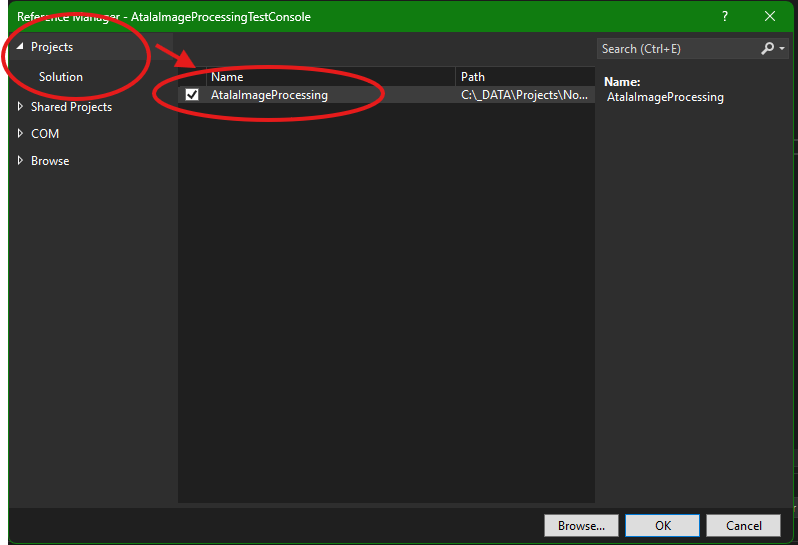
Task: Select the AtalaImageProcessing row name
Action: (269, 95)
